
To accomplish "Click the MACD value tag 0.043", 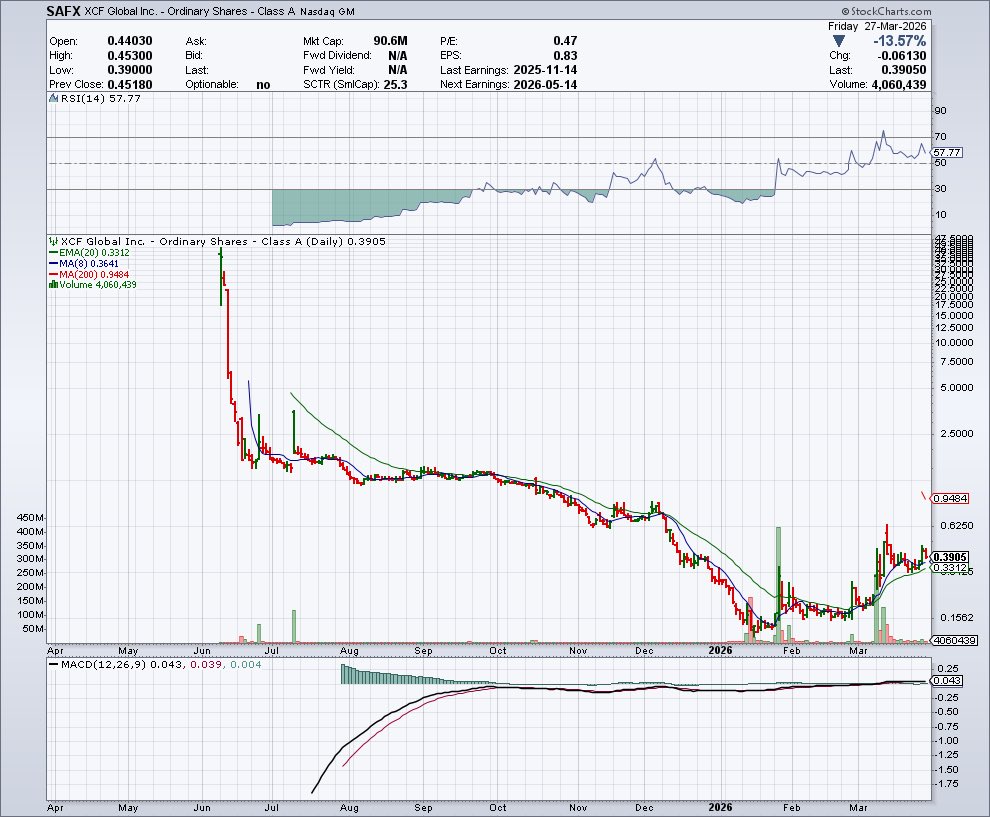I will tap(947, 681).
